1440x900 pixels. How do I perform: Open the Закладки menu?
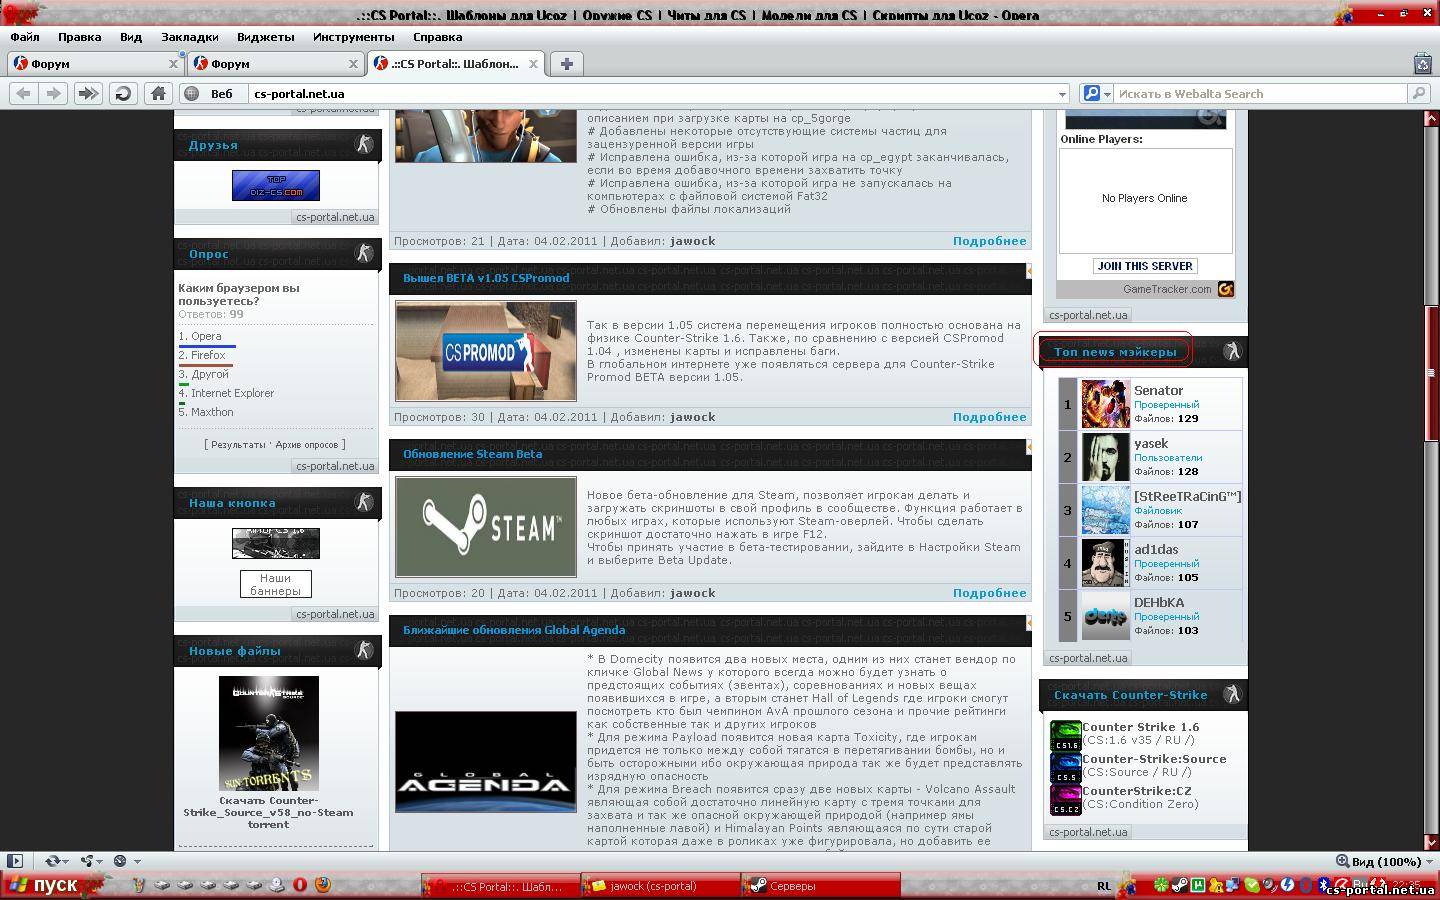pos(190,37)
